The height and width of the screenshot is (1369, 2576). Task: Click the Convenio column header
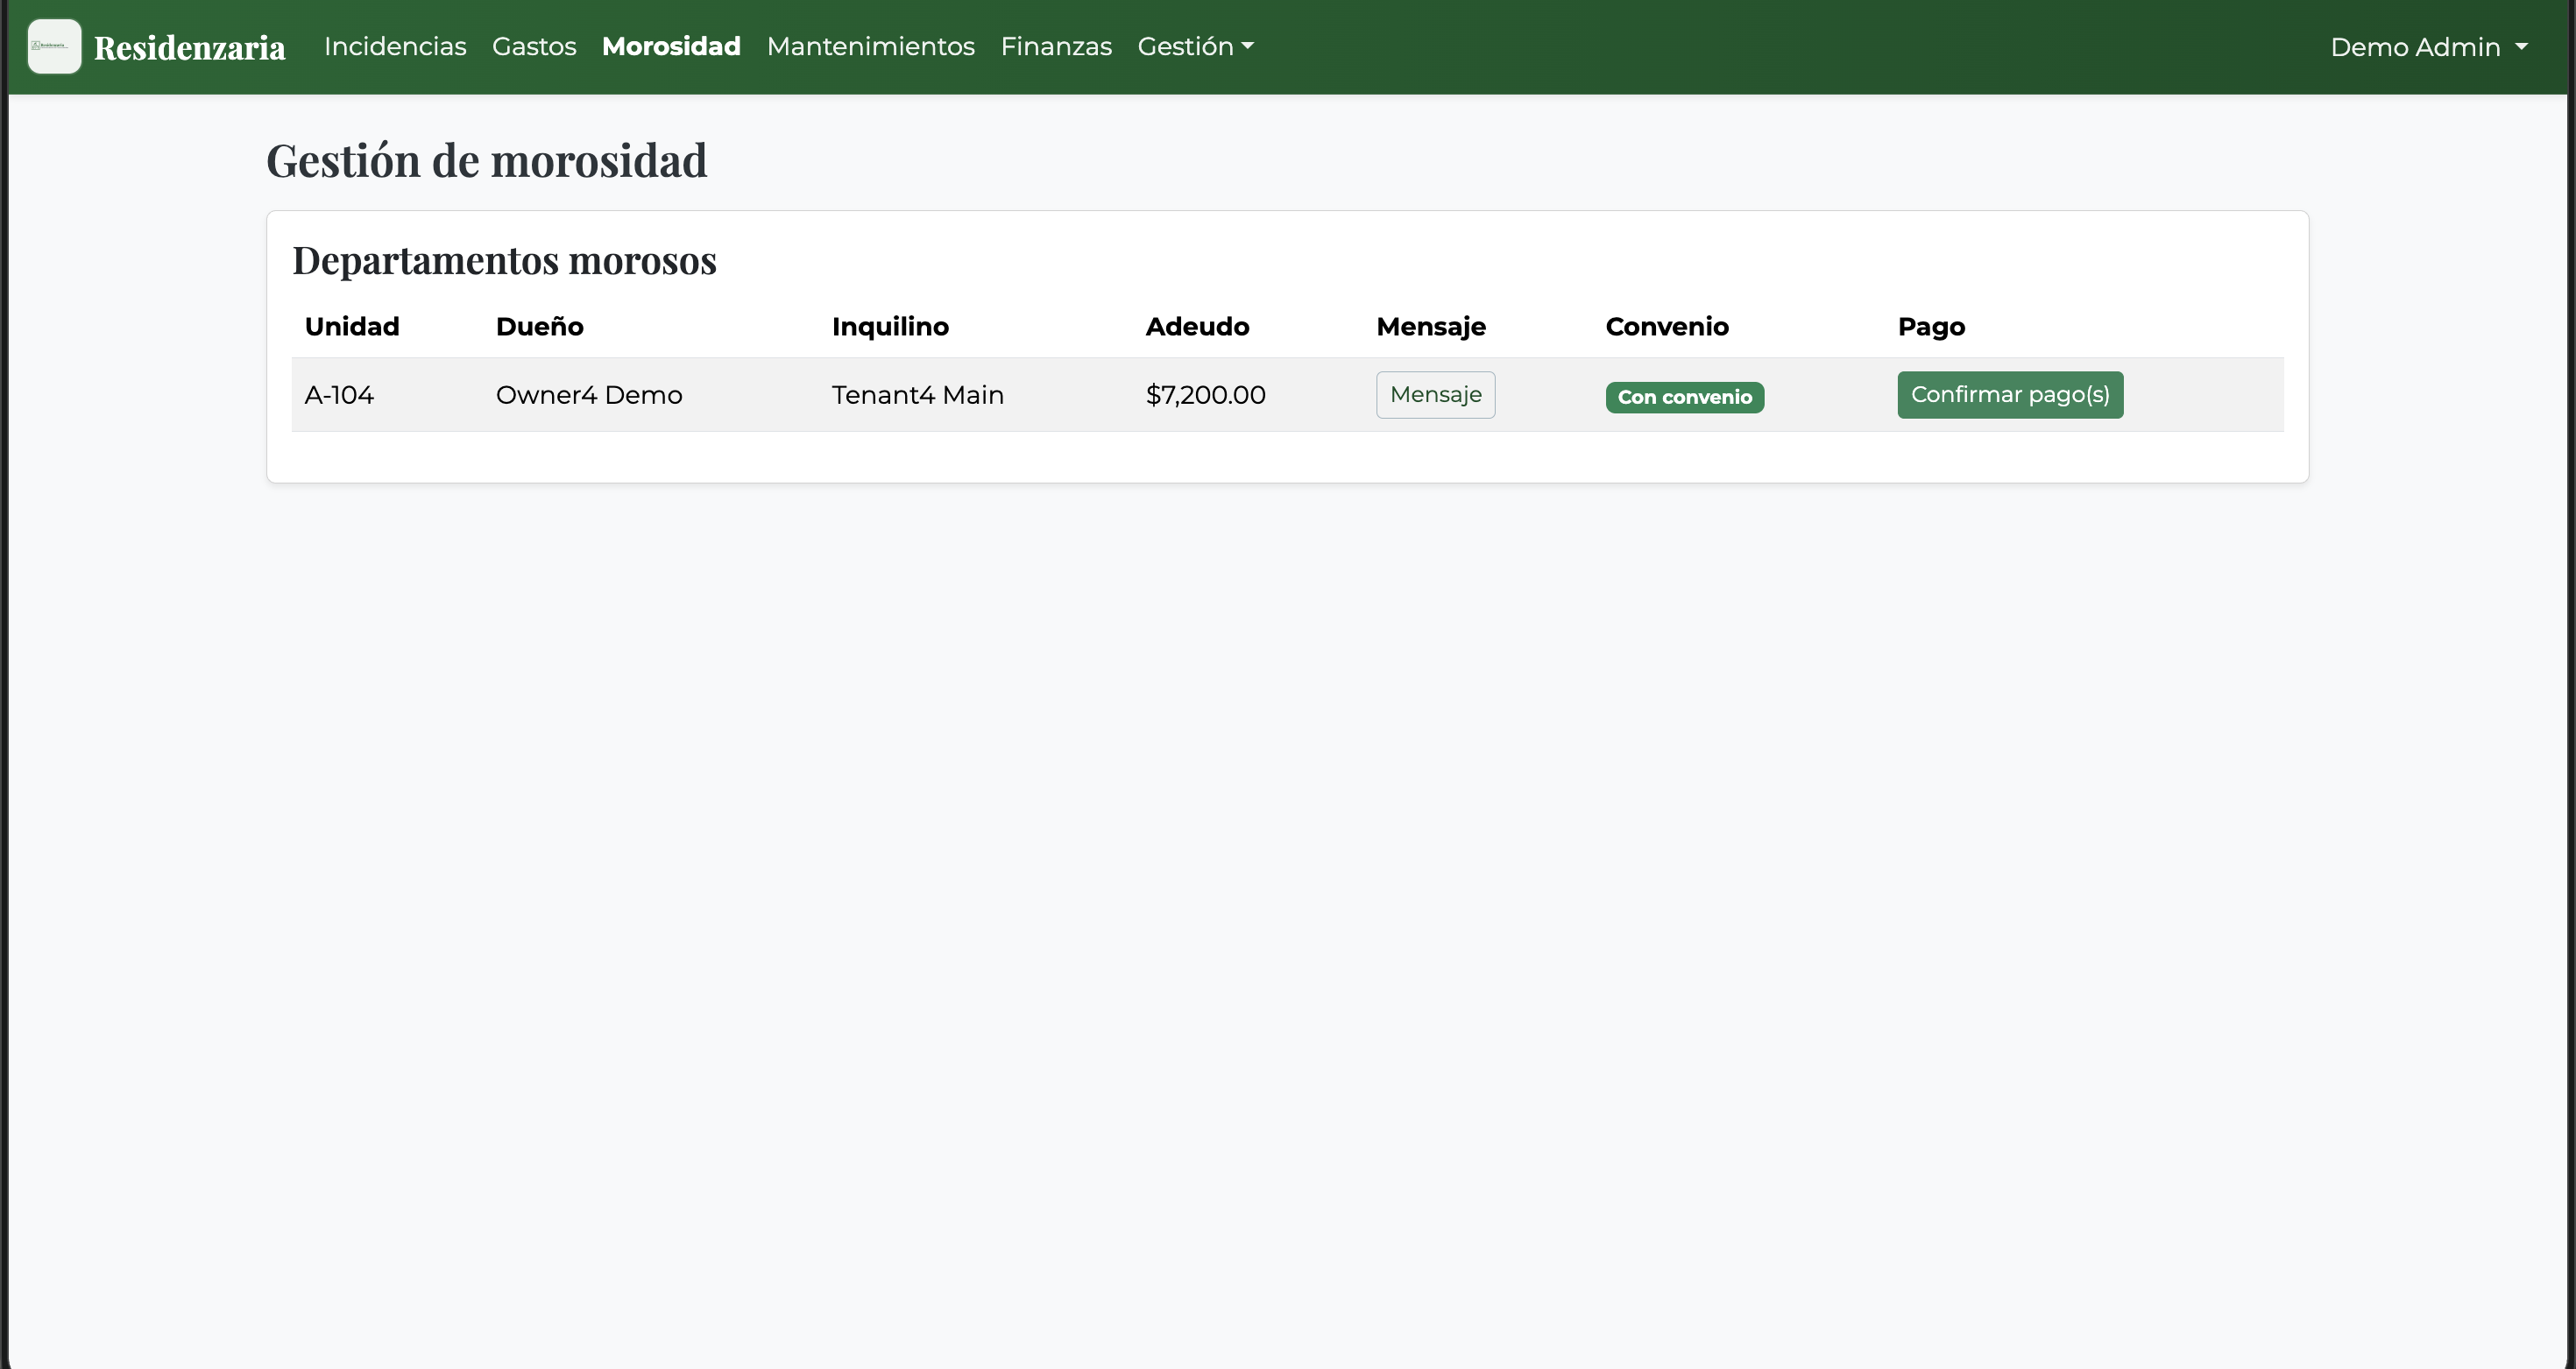point(1667,326)
